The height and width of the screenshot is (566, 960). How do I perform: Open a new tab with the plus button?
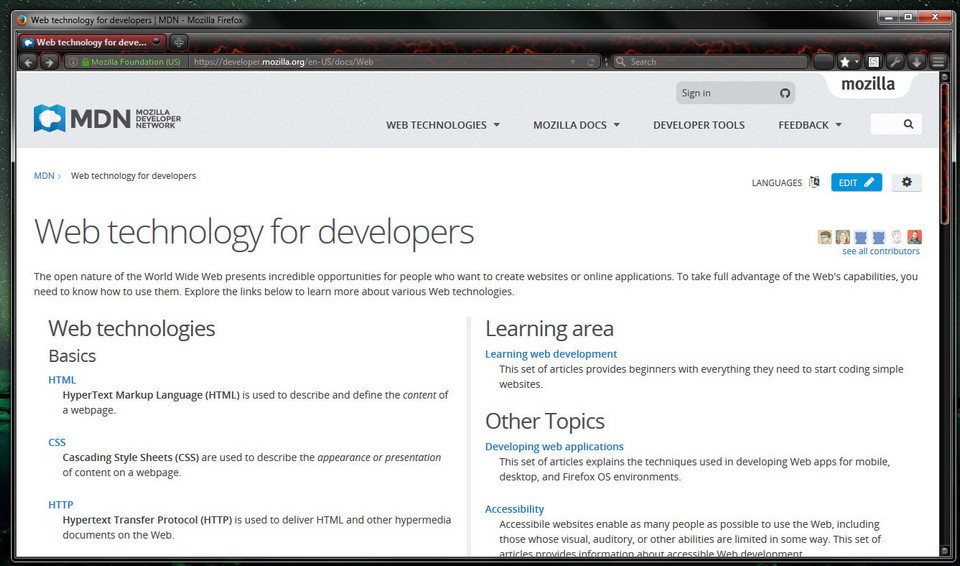(179, 42)
